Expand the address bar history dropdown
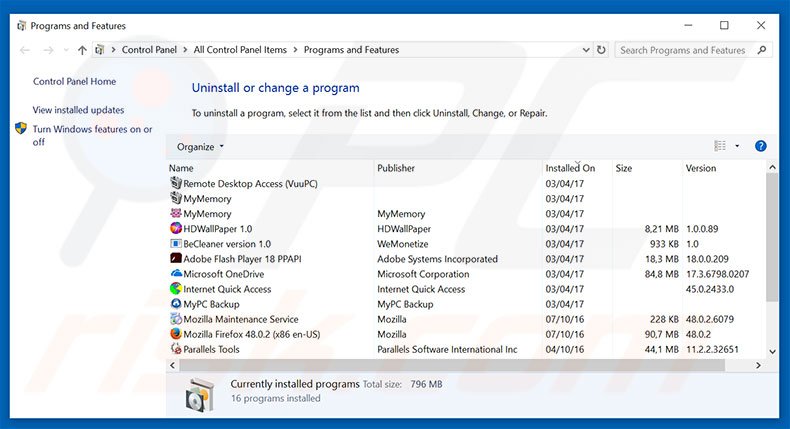The height and width of the screenshot is (429, 790). (586, 50)
